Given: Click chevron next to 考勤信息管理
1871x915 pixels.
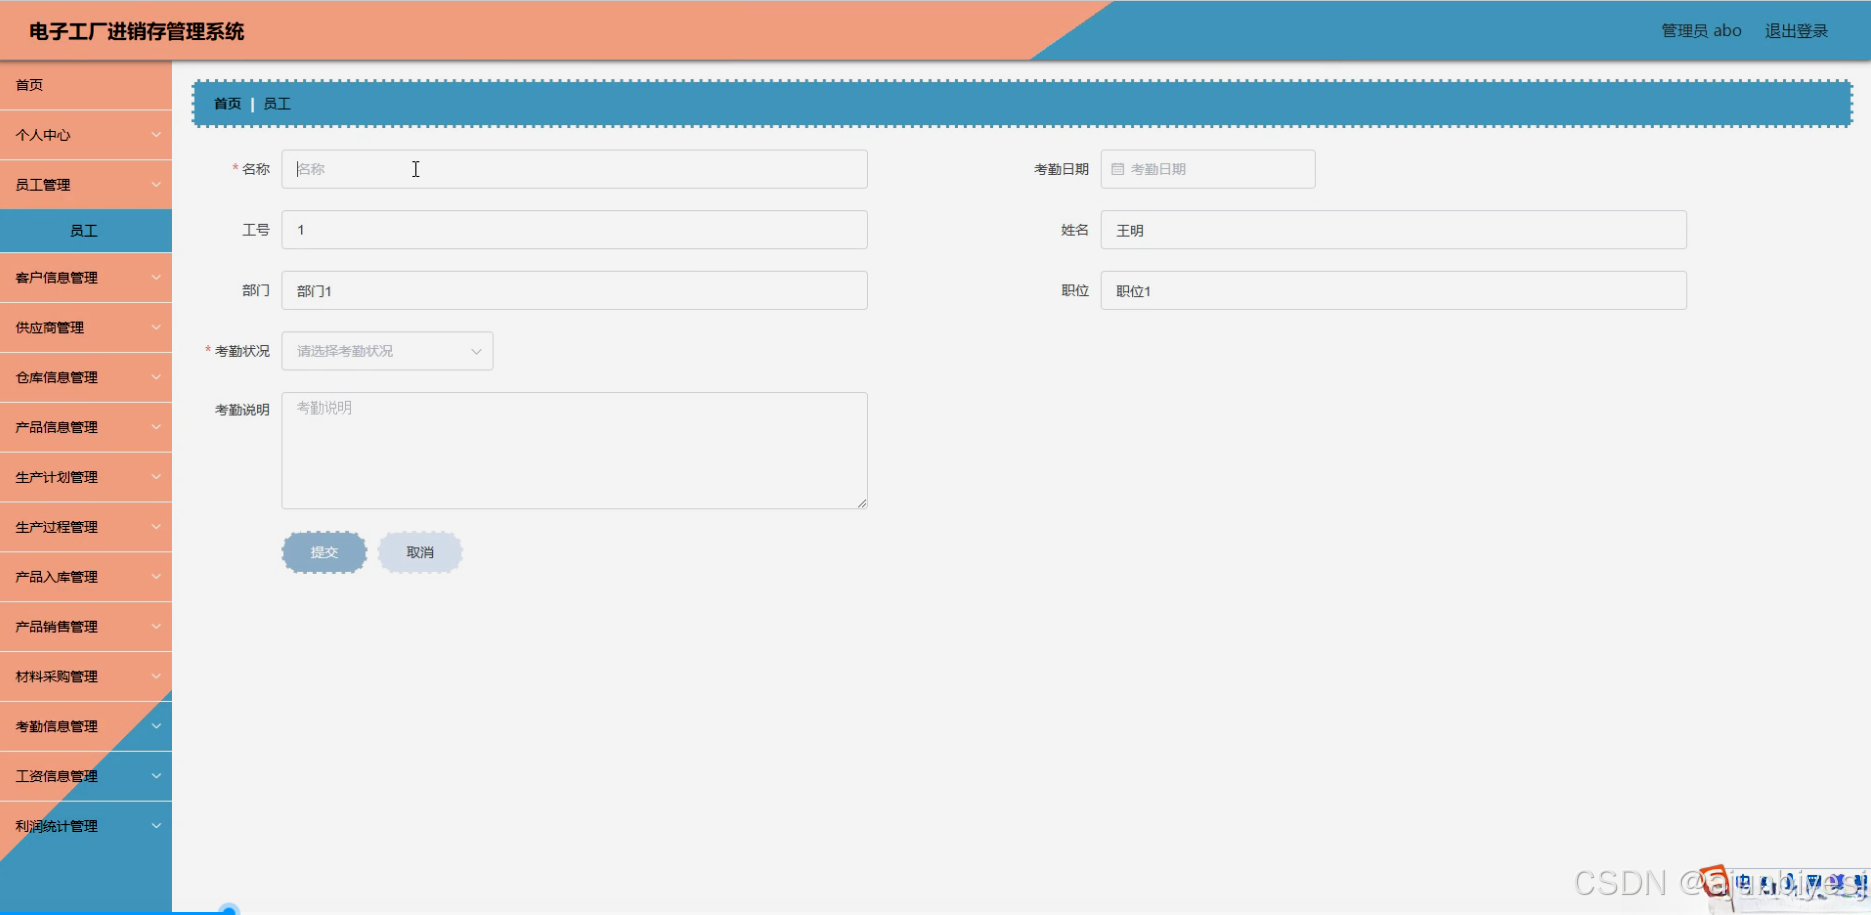Looking at the screenshot, I should [156, 726].
